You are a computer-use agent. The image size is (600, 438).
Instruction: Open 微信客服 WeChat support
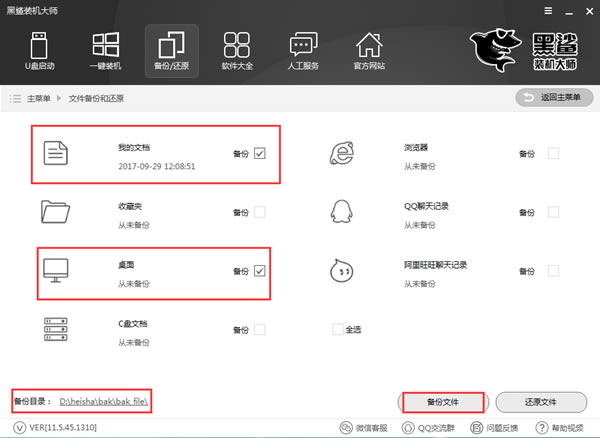coord(364,428)
